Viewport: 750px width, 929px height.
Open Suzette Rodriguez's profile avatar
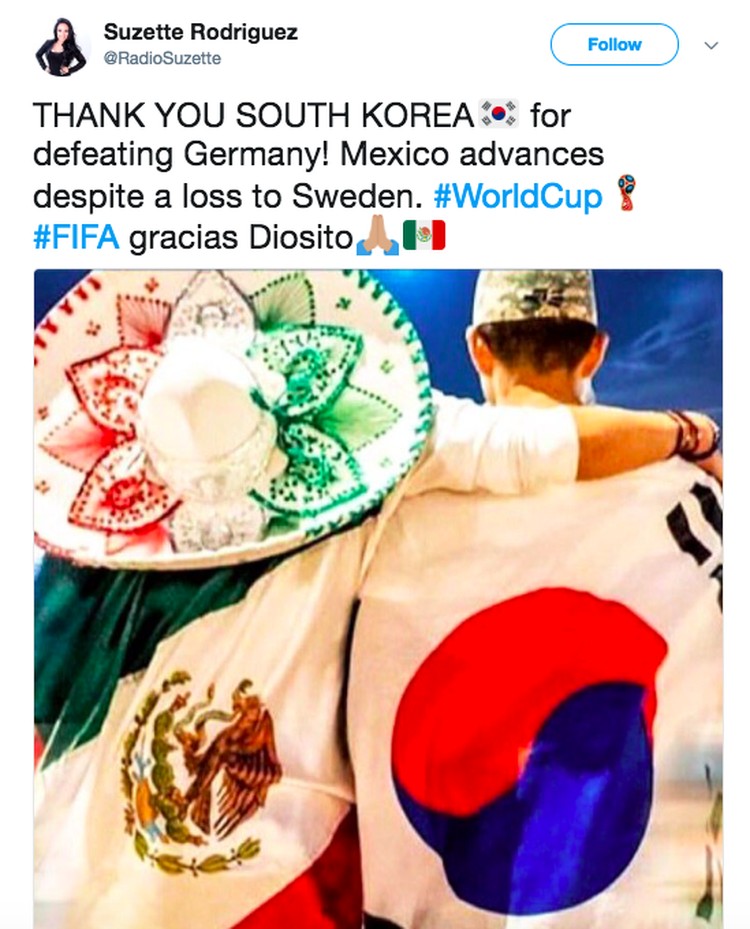(61, 47)
